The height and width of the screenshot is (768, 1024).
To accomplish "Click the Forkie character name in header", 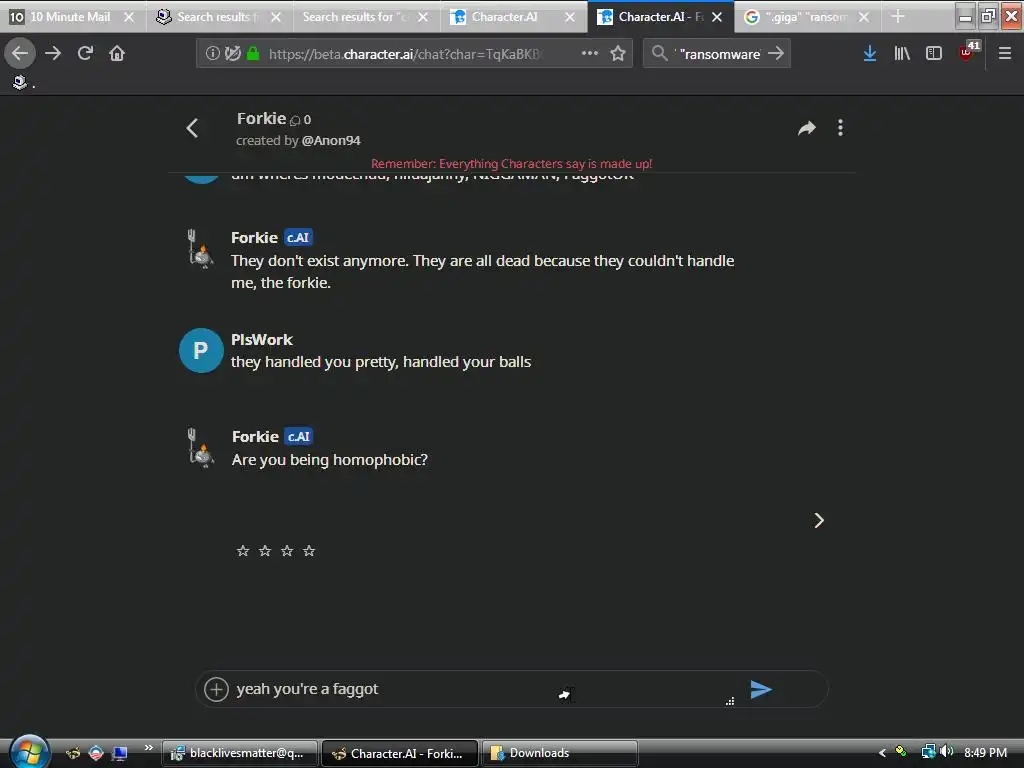I will point(261,119).
